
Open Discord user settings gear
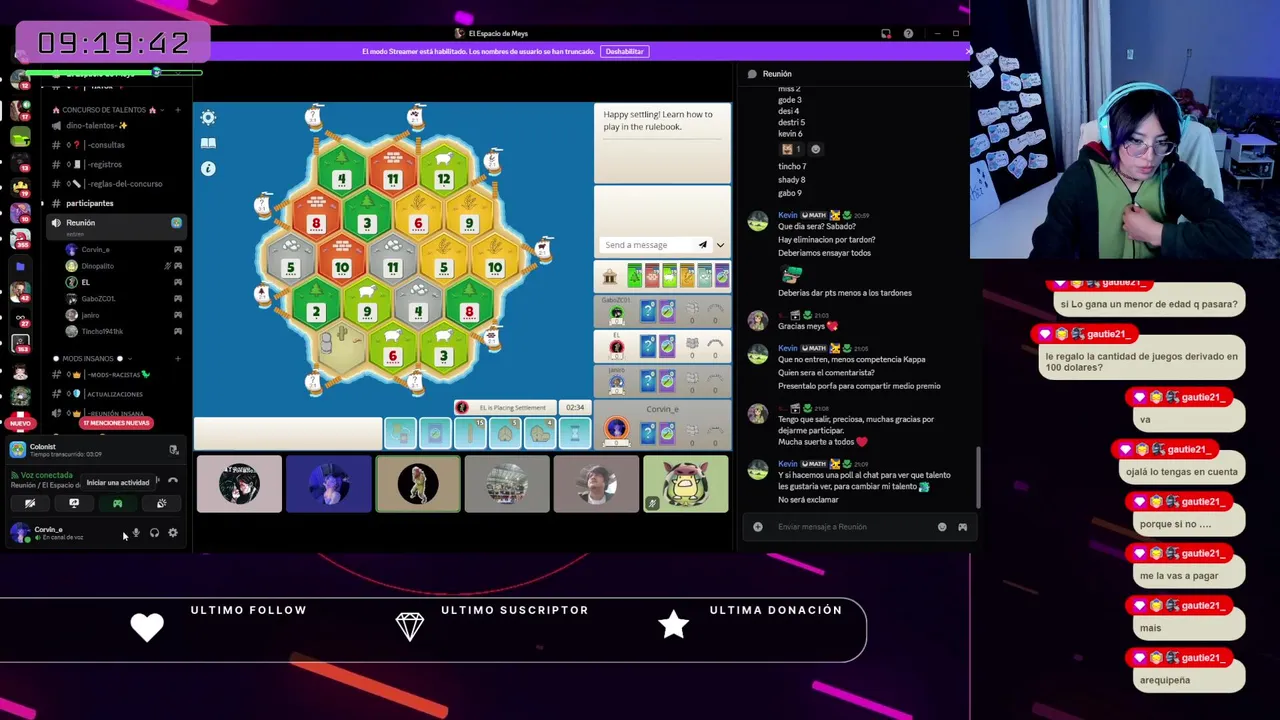(172, 533)
